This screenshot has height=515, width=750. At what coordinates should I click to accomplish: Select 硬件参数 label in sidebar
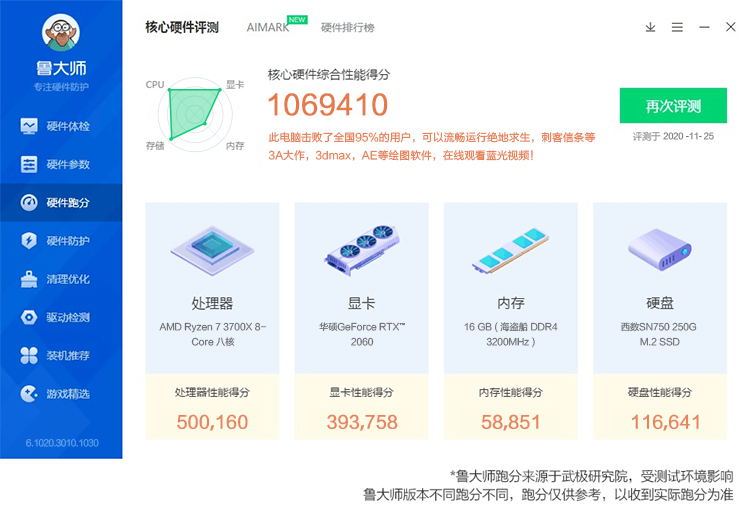(x=68, y=164)
